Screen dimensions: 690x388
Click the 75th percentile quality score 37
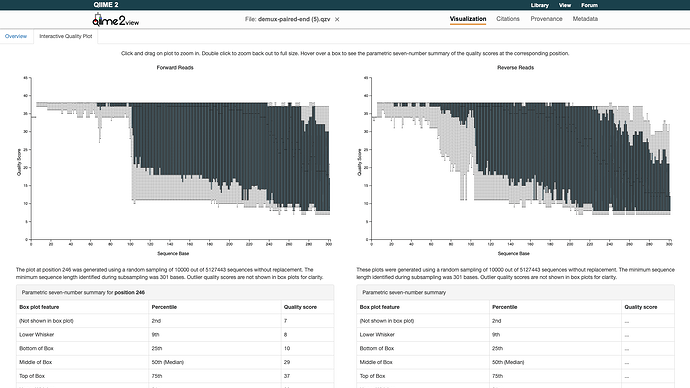coord(287,376)
